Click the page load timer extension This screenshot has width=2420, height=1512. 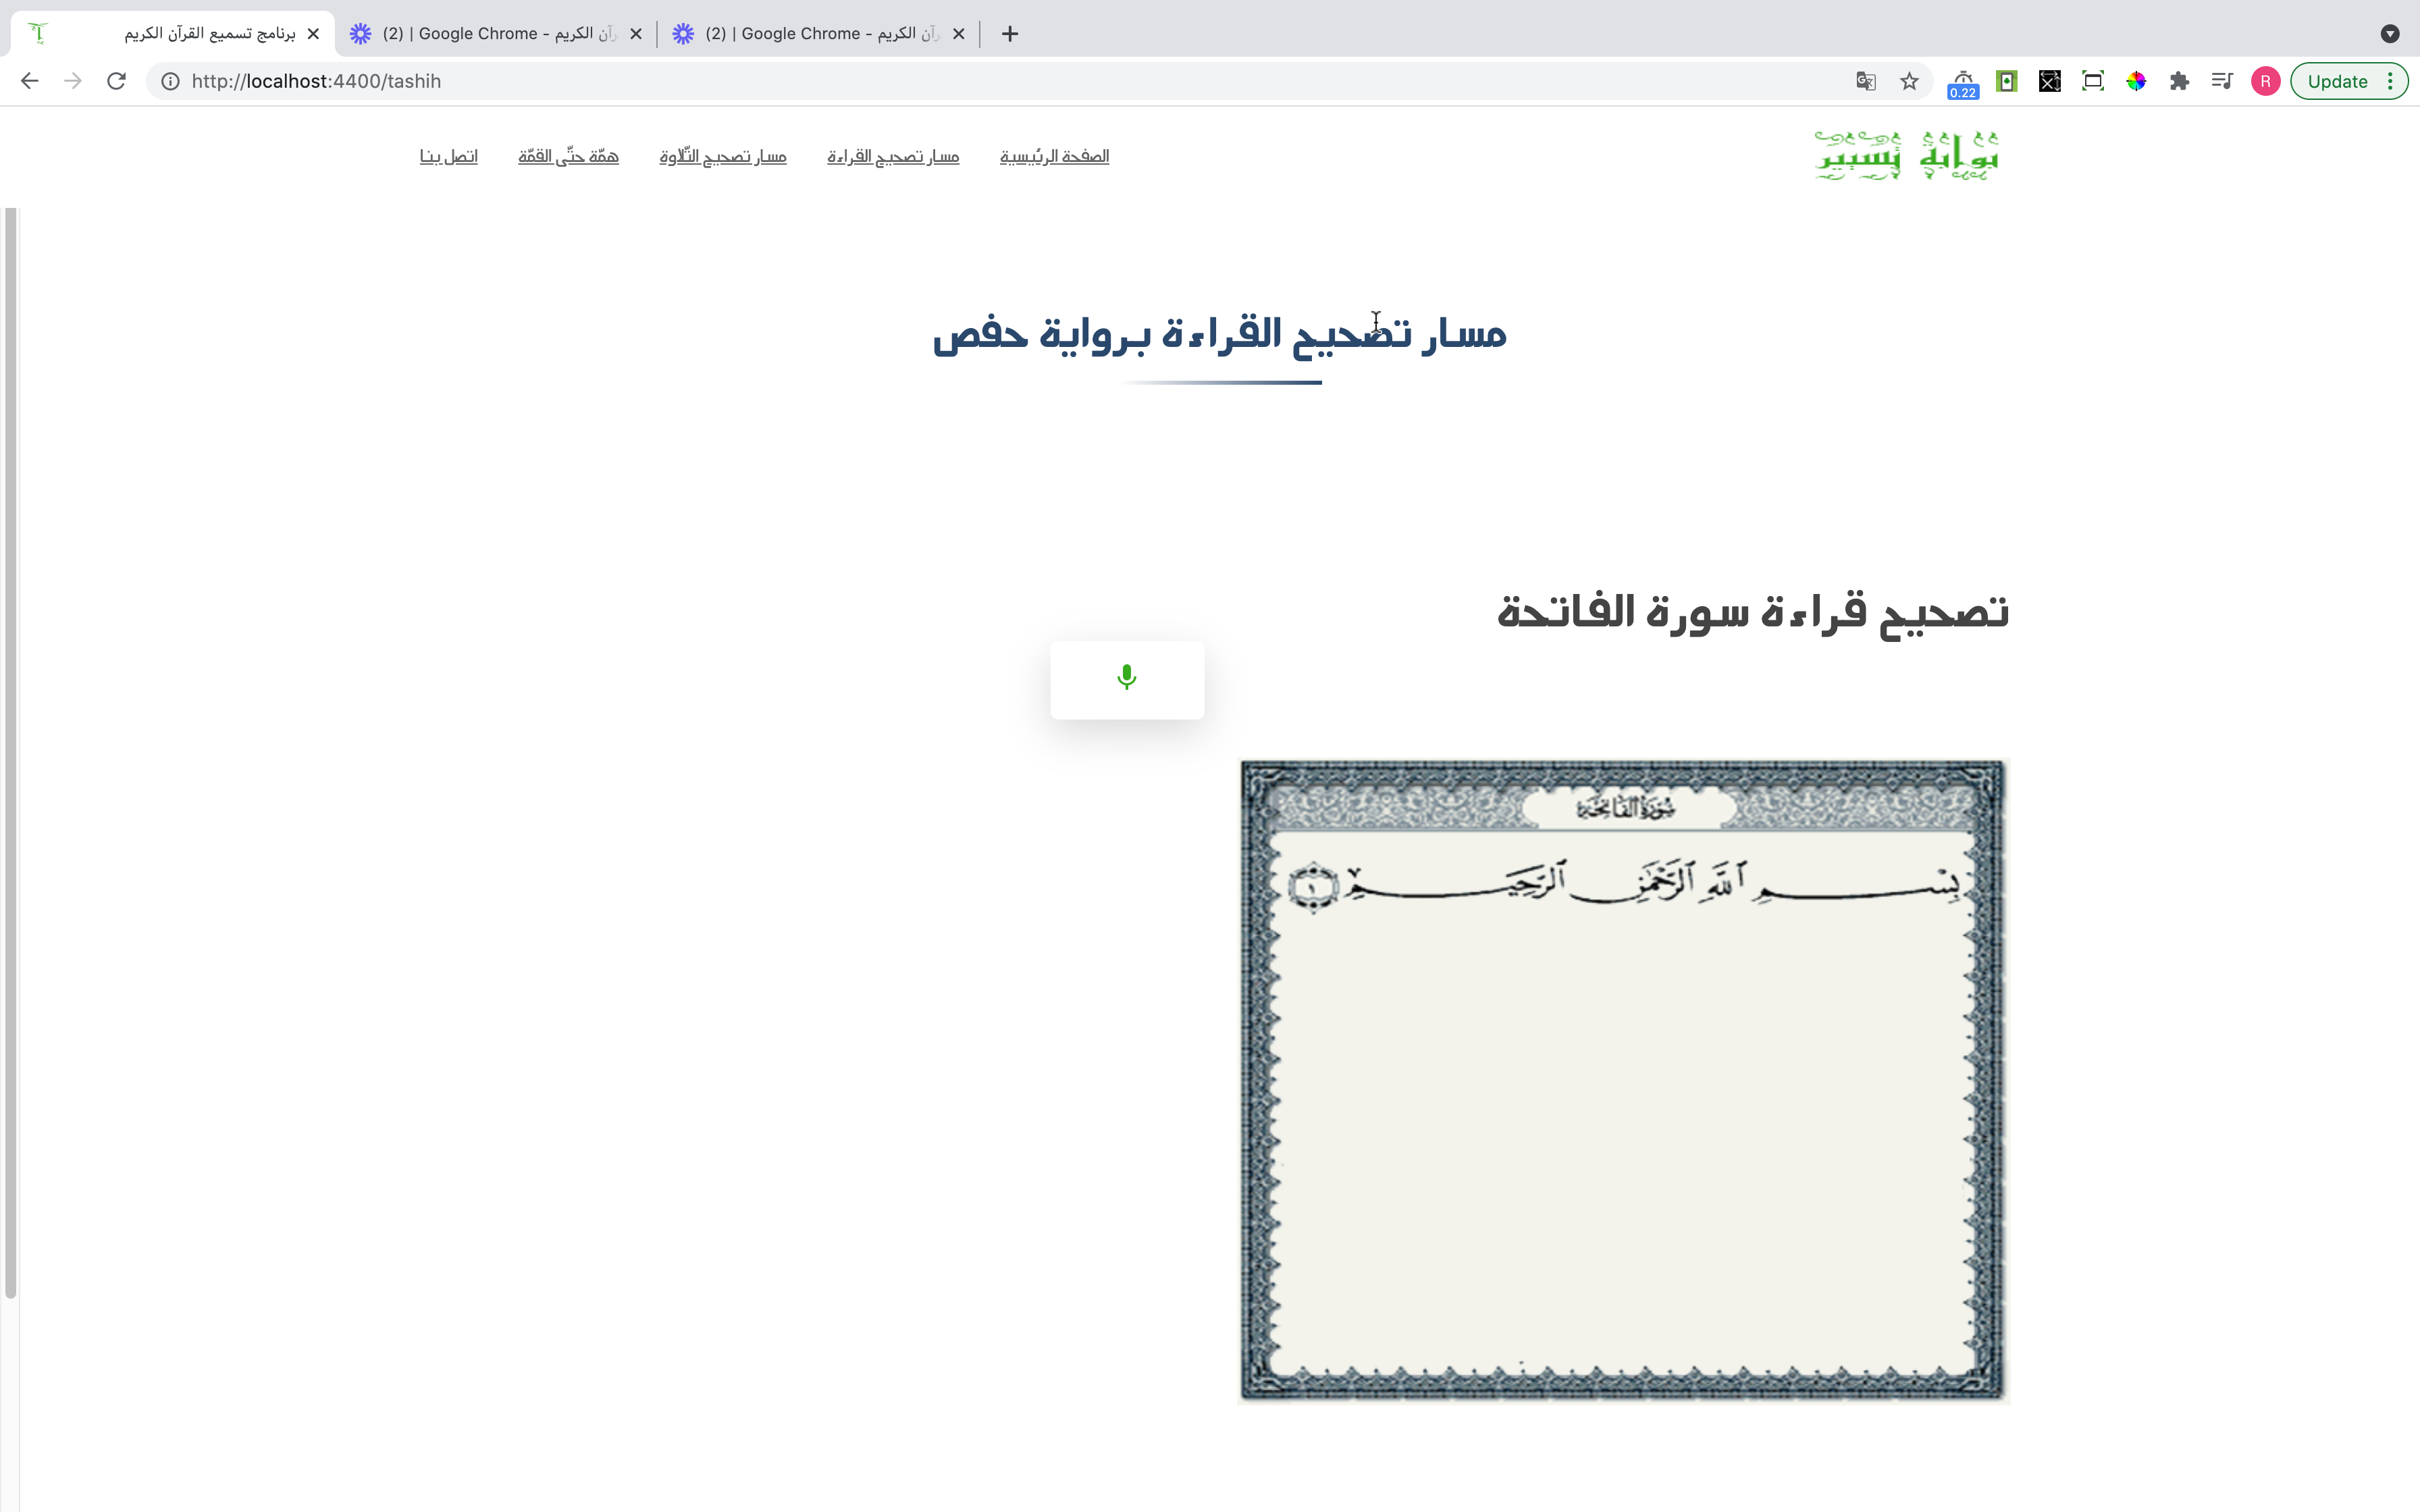point(1963,82)
